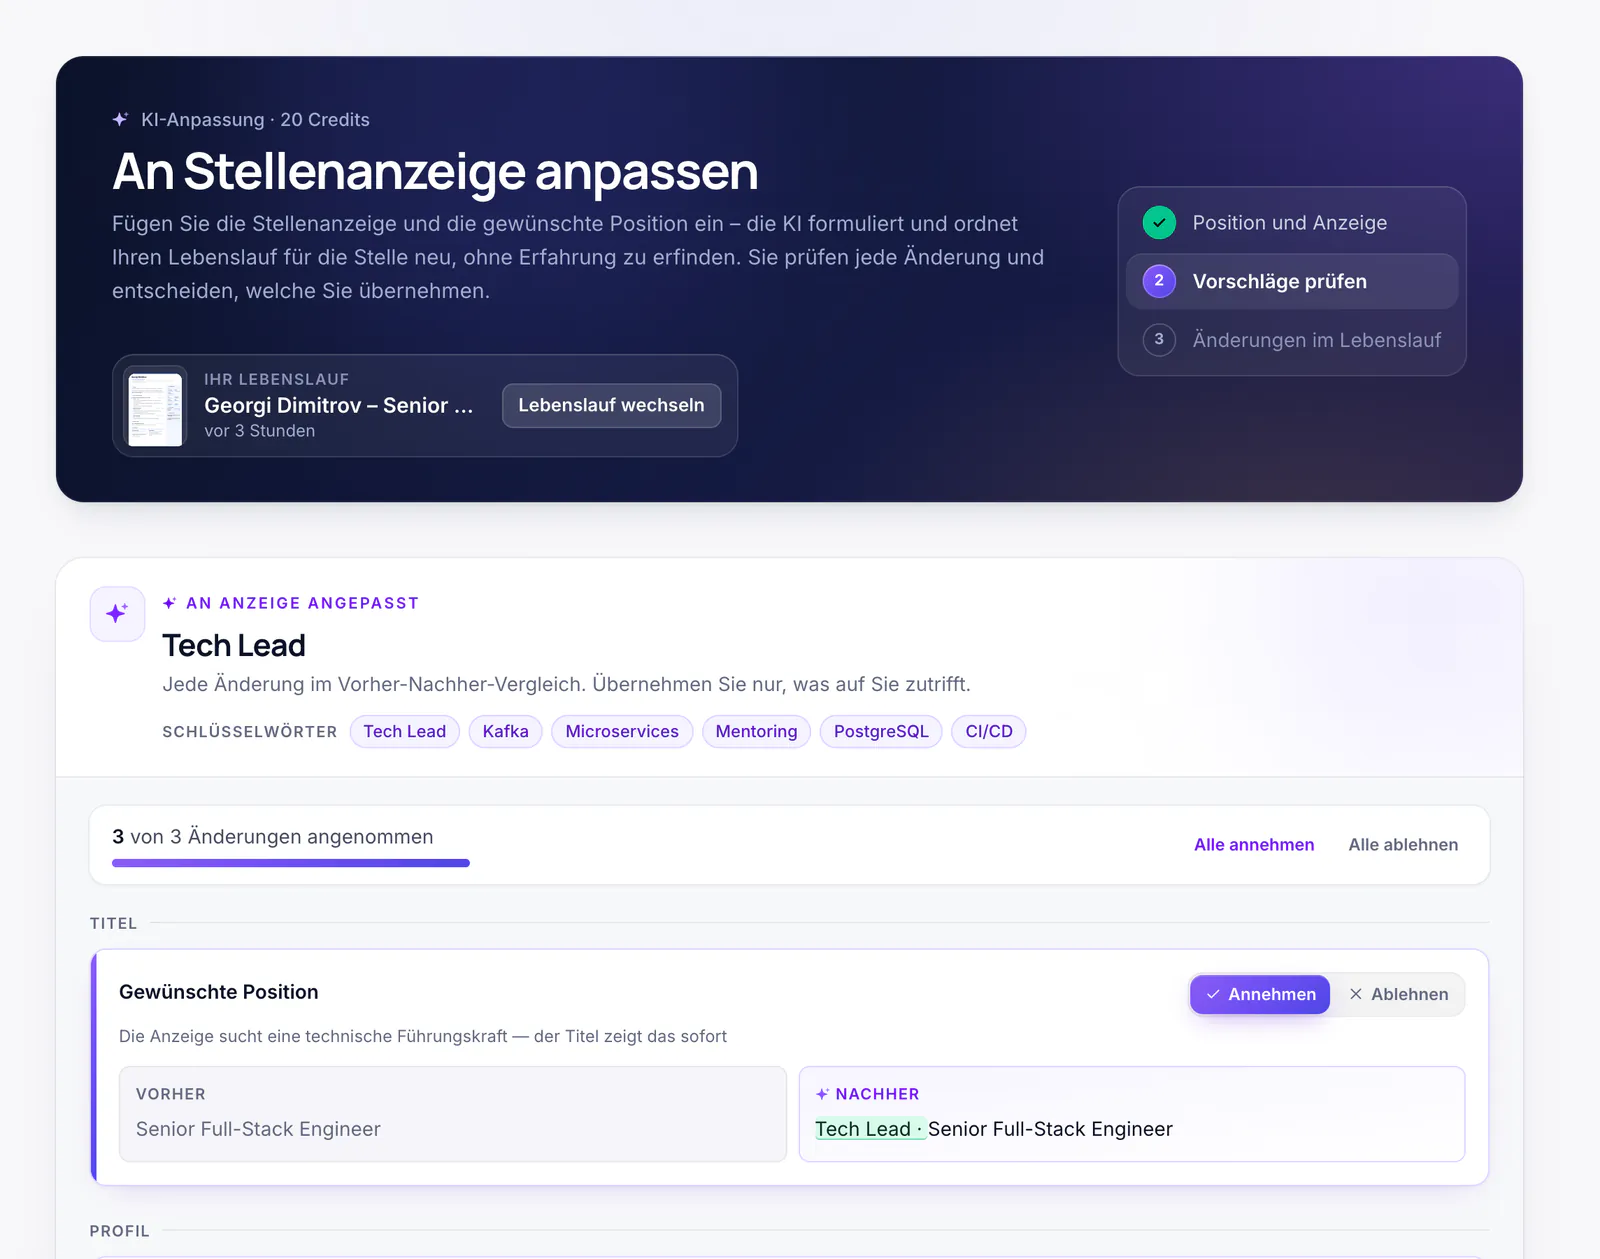This screenshot has height=1259, width=1600.
Task: Click the NACHHER box with new title
Action: 1132,1114
